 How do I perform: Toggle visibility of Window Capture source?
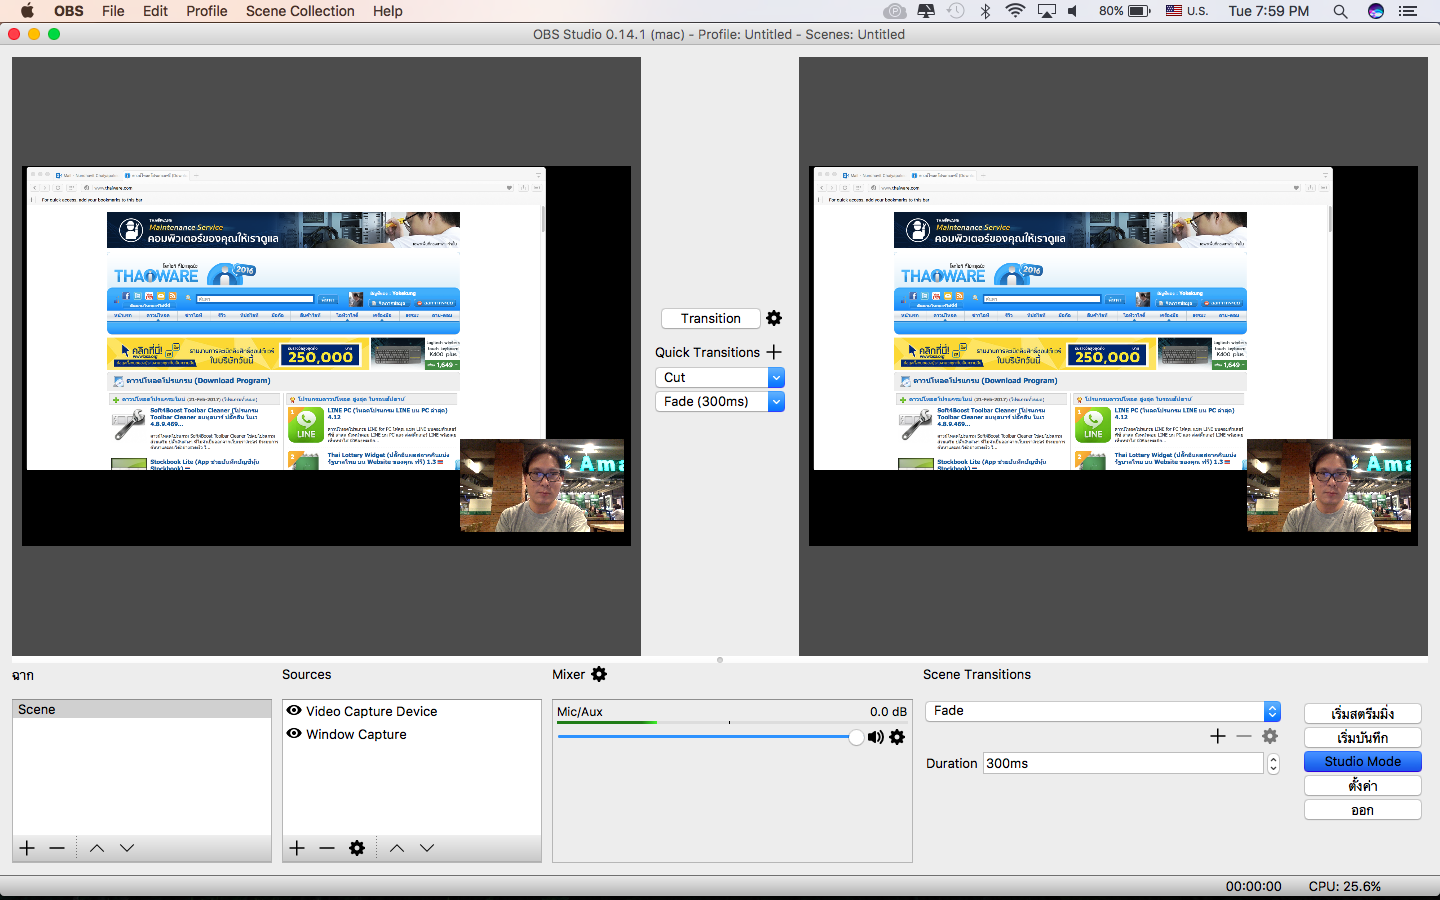click(294, 734)
